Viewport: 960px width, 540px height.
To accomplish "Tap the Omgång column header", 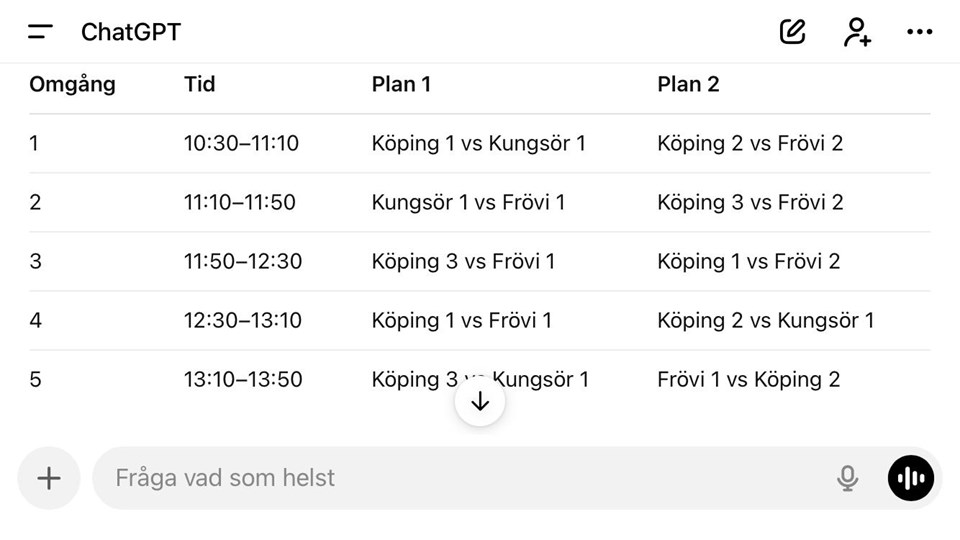I will point(72,84).
